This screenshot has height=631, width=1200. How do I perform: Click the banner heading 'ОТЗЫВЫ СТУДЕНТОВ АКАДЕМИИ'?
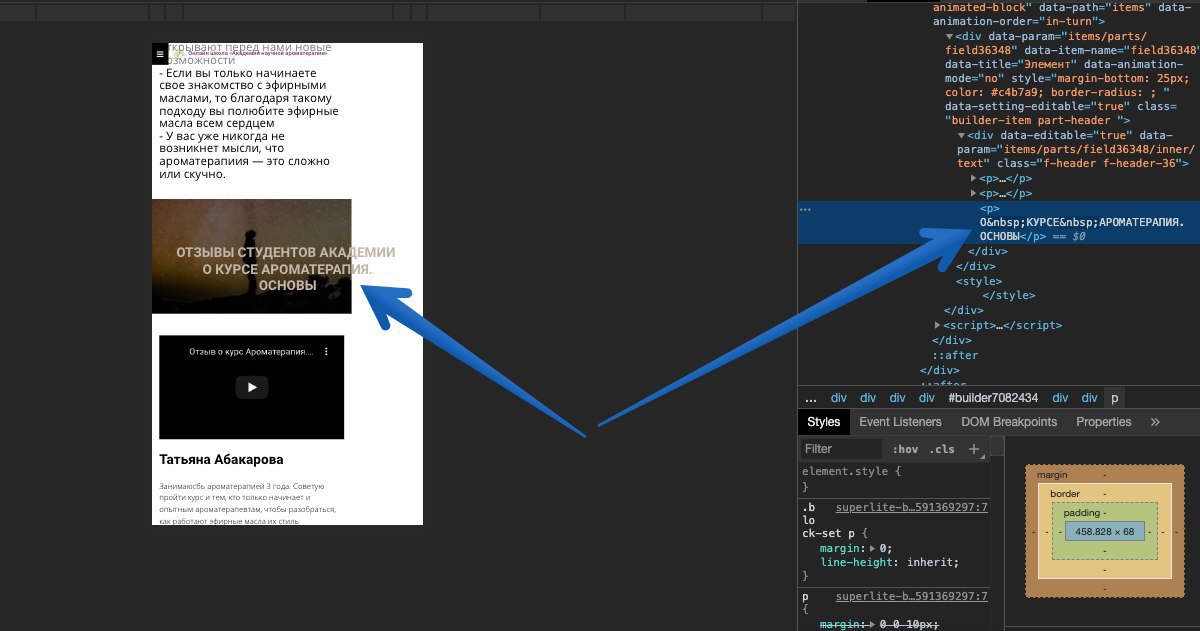[286, 253]
